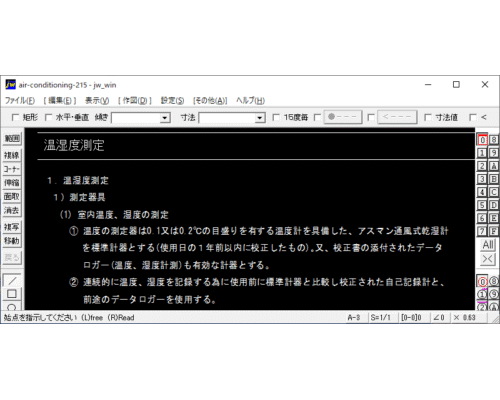The height and width of the screenshot is (400, 500).
Task: Click the 面取 chamfer button
Action: (x=12, y=197)
